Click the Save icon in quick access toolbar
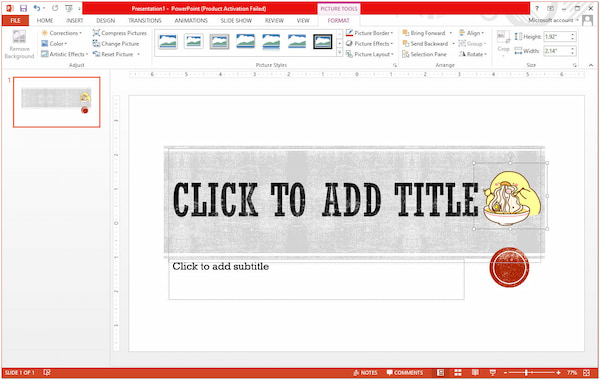Image resolution: width=600 pixels, height=380 pixels. coord(23,8)
